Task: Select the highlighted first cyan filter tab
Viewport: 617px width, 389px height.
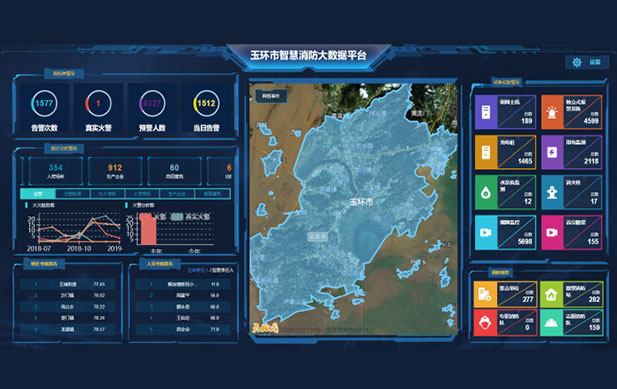Action: click(x=38, y=194)
